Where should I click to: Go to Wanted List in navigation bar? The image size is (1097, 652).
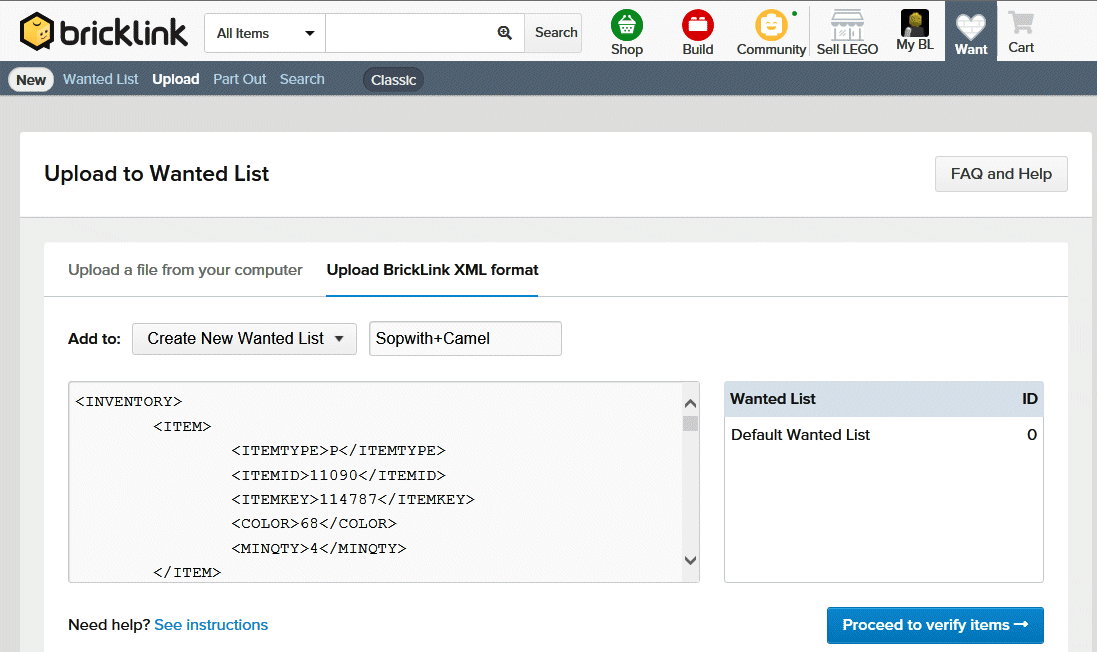coord(101,79)
